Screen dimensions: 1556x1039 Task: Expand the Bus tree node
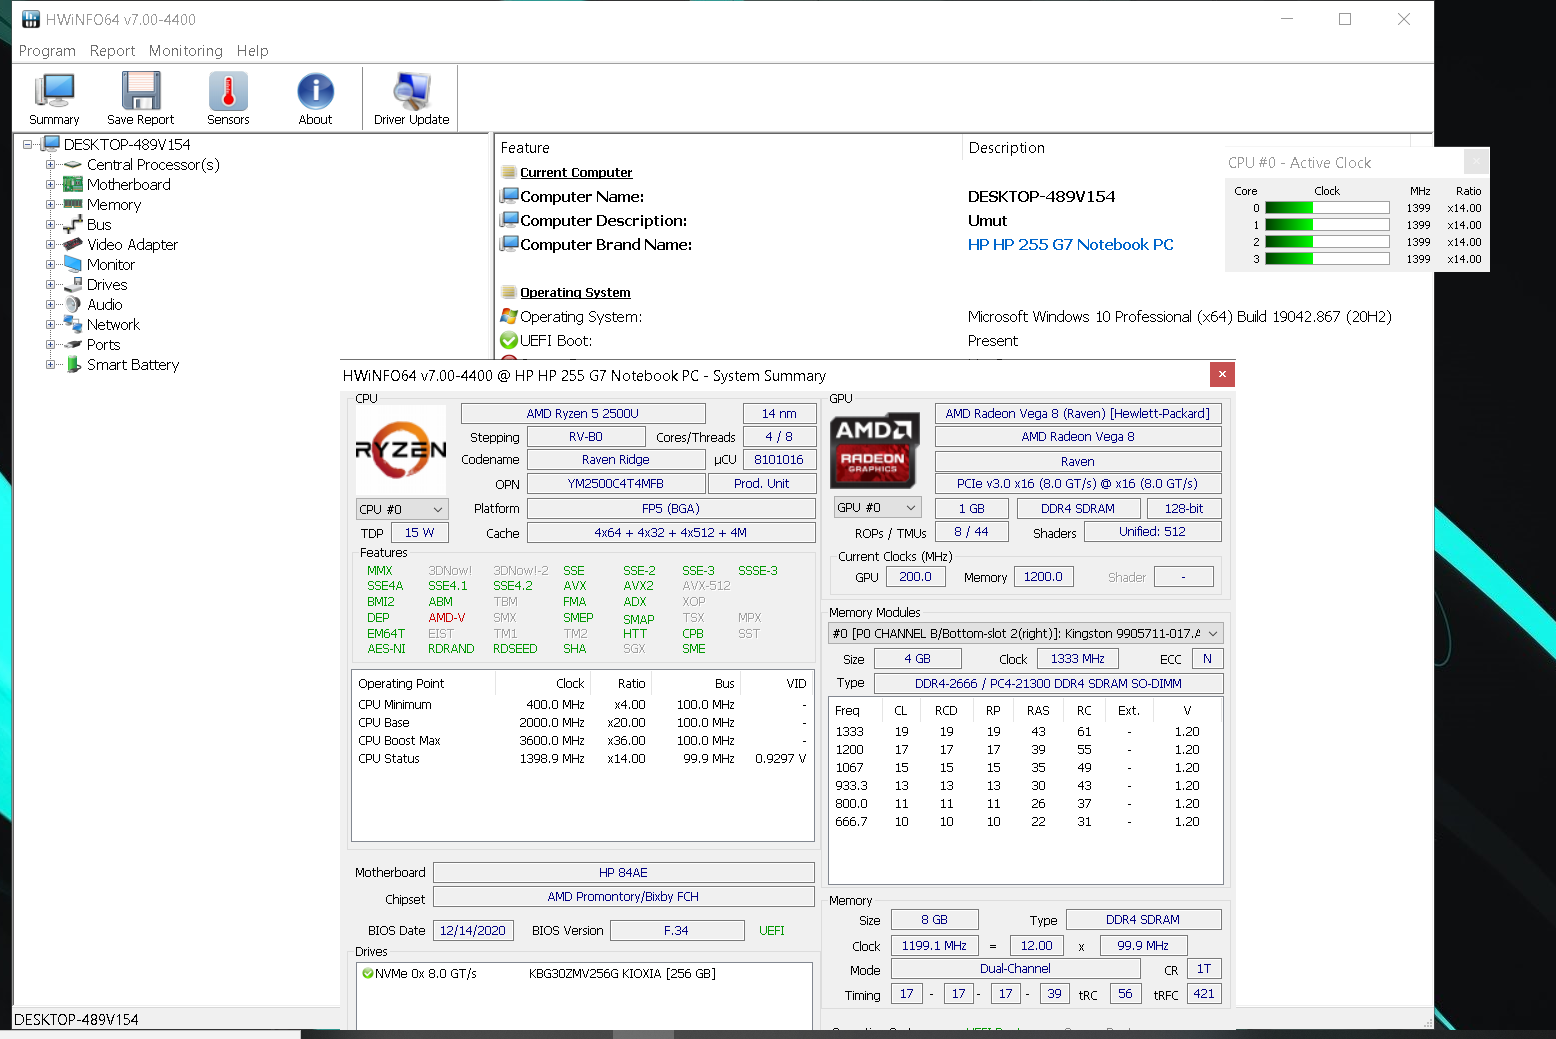[x=50, y=225]
